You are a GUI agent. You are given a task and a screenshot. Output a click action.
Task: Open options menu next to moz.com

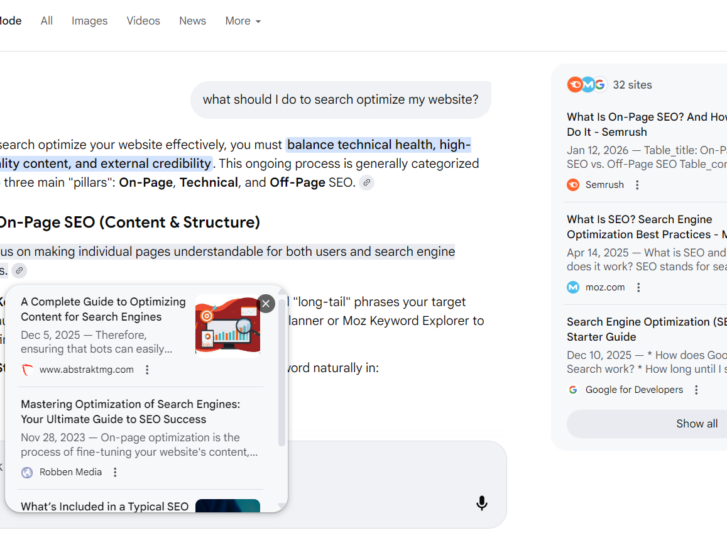coord(638,287)
